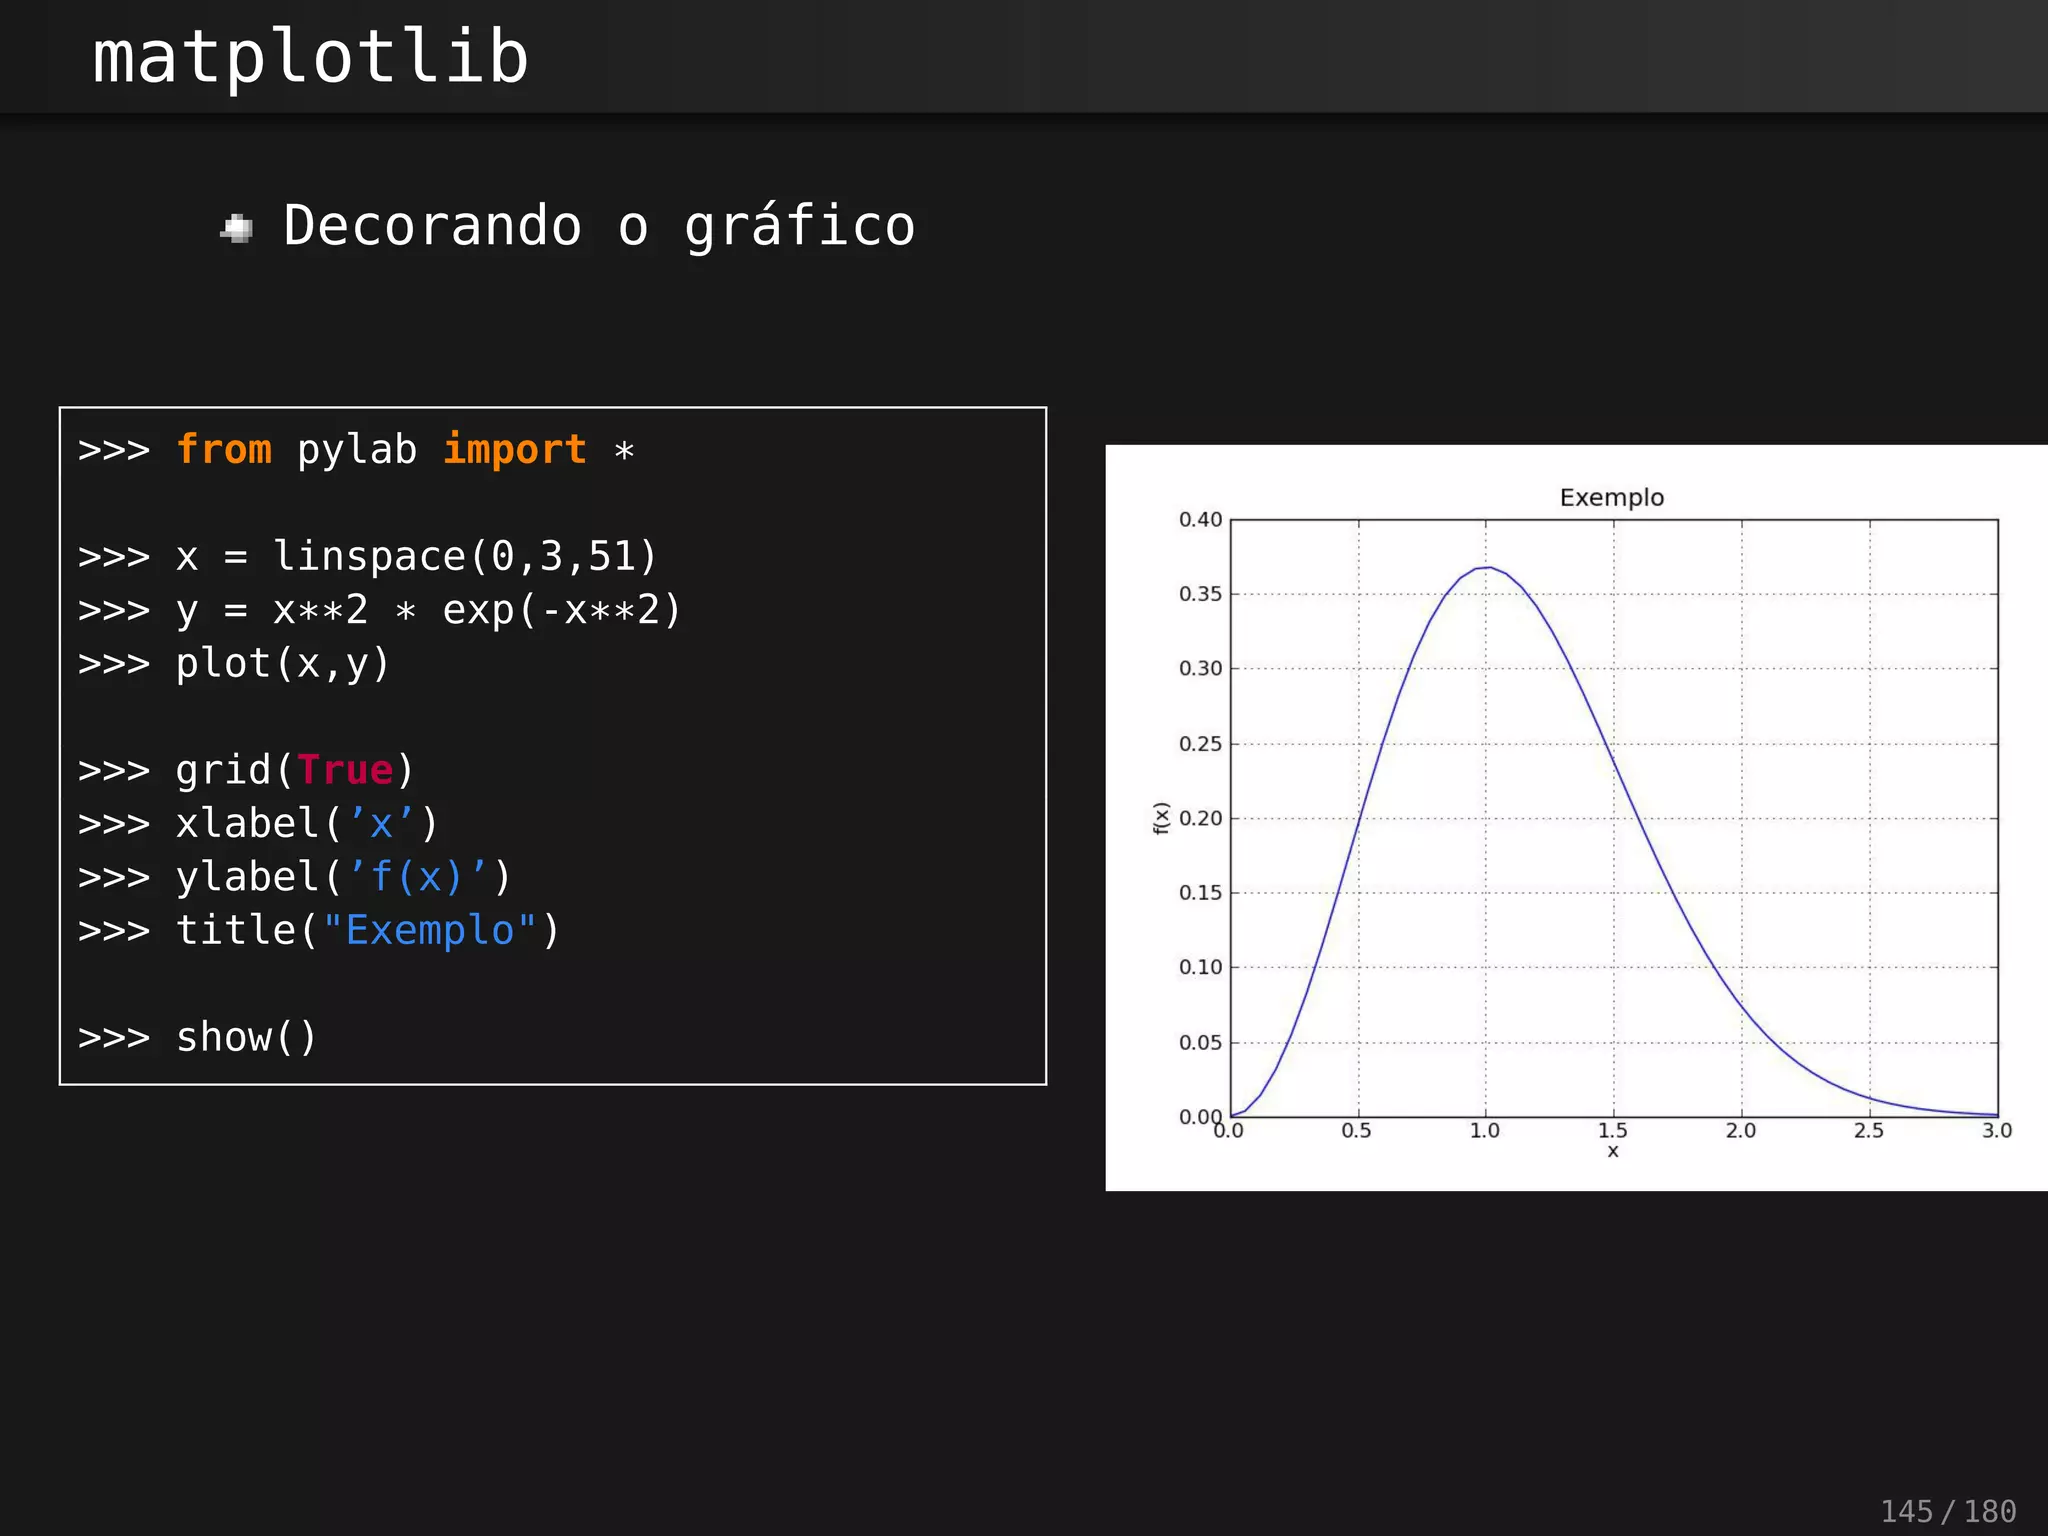2048x1536 pixels.
Task: Click the x-axis tick '1.0'
Action: click(1485, 1131)
